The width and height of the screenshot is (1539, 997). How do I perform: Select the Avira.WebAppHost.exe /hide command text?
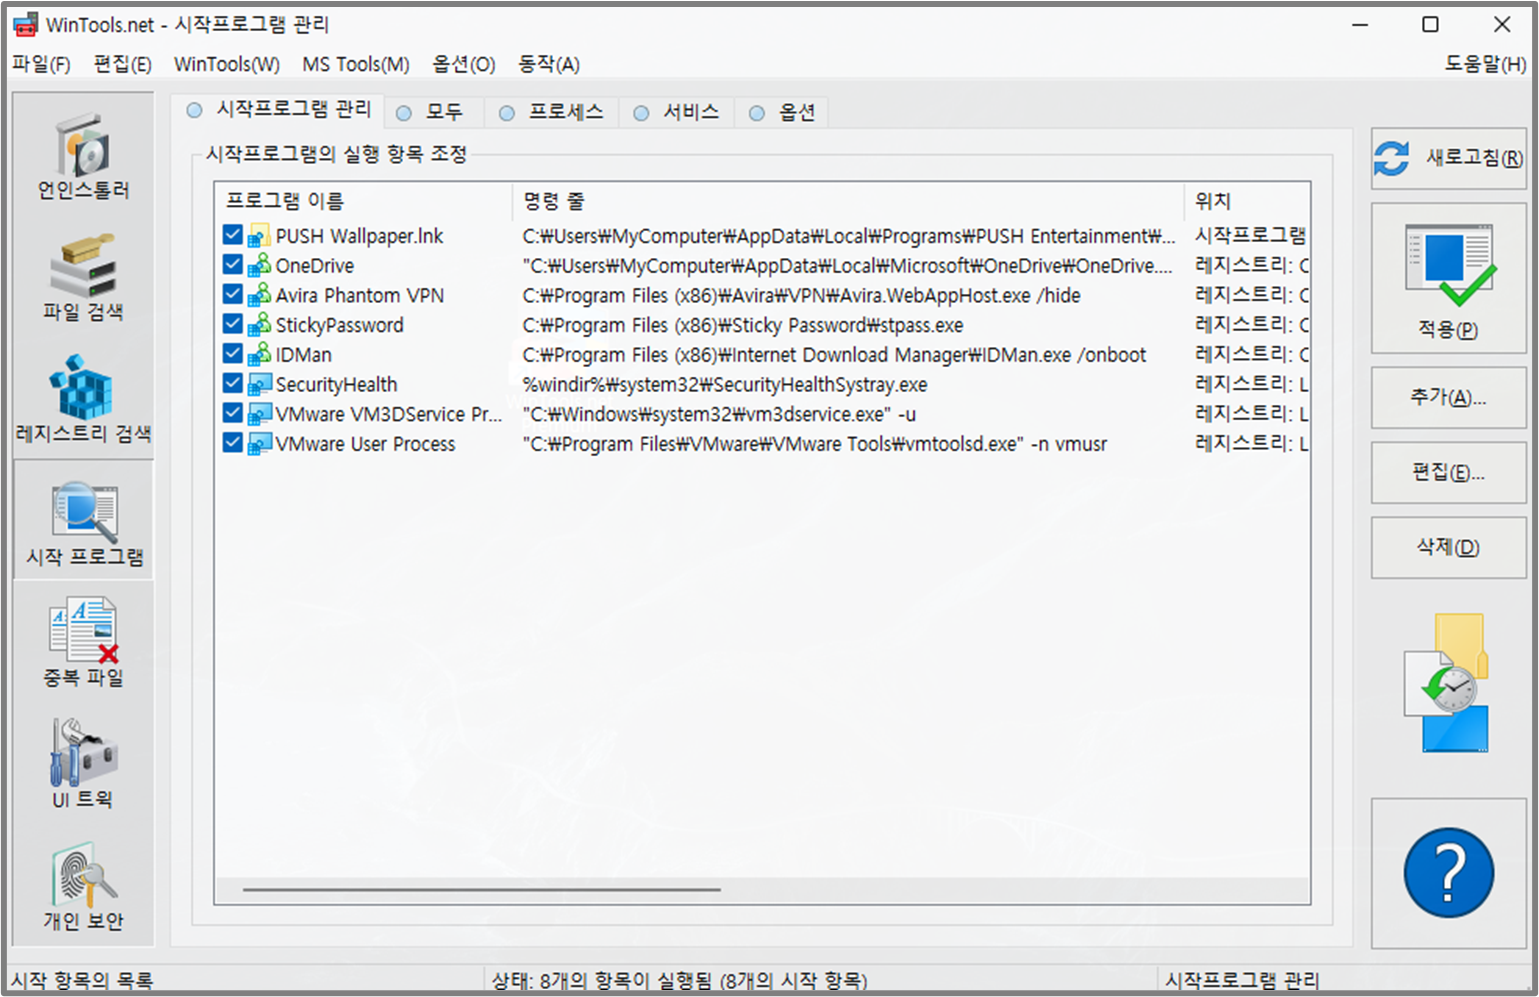point(801,296)
